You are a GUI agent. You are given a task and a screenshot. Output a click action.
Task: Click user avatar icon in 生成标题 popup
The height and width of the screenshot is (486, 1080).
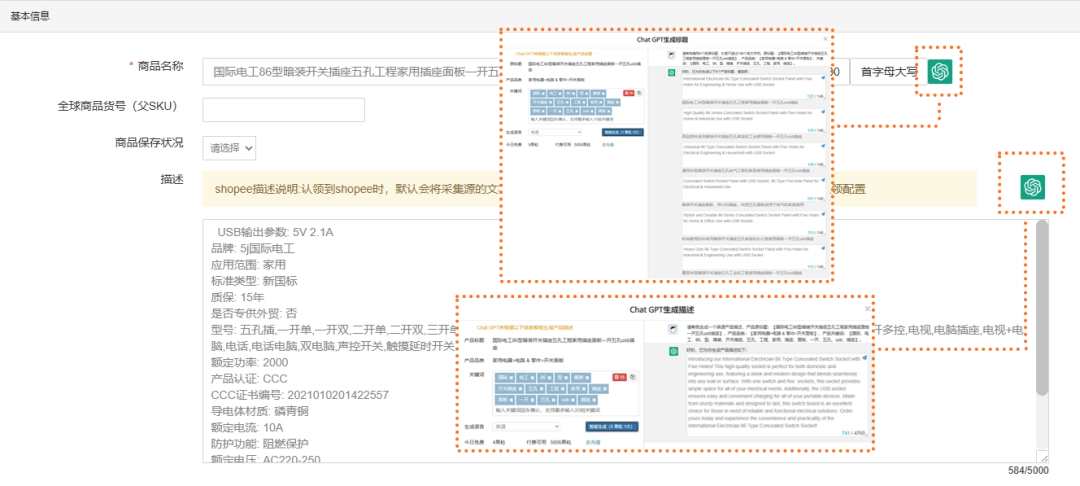(x=672, y=55)
